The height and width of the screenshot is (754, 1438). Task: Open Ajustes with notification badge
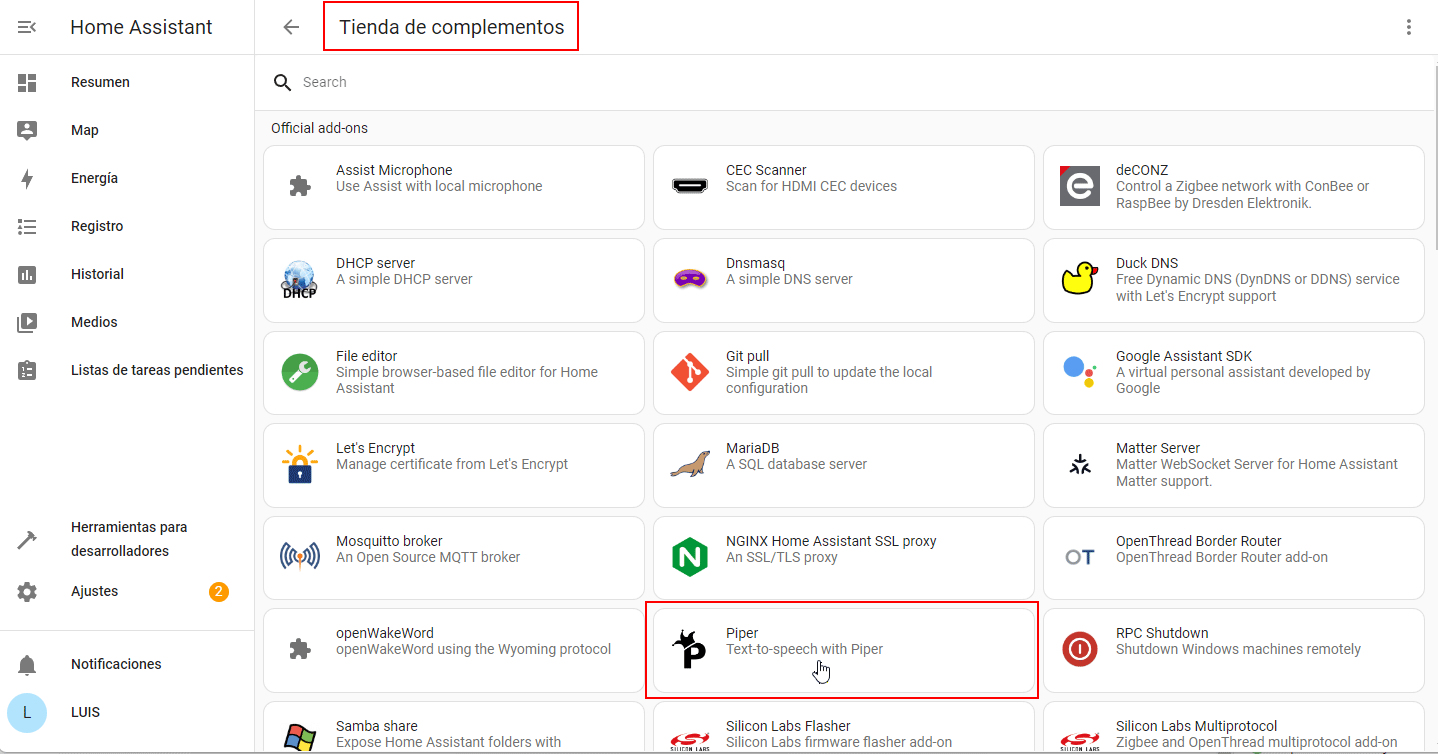[x=94, y=591]
